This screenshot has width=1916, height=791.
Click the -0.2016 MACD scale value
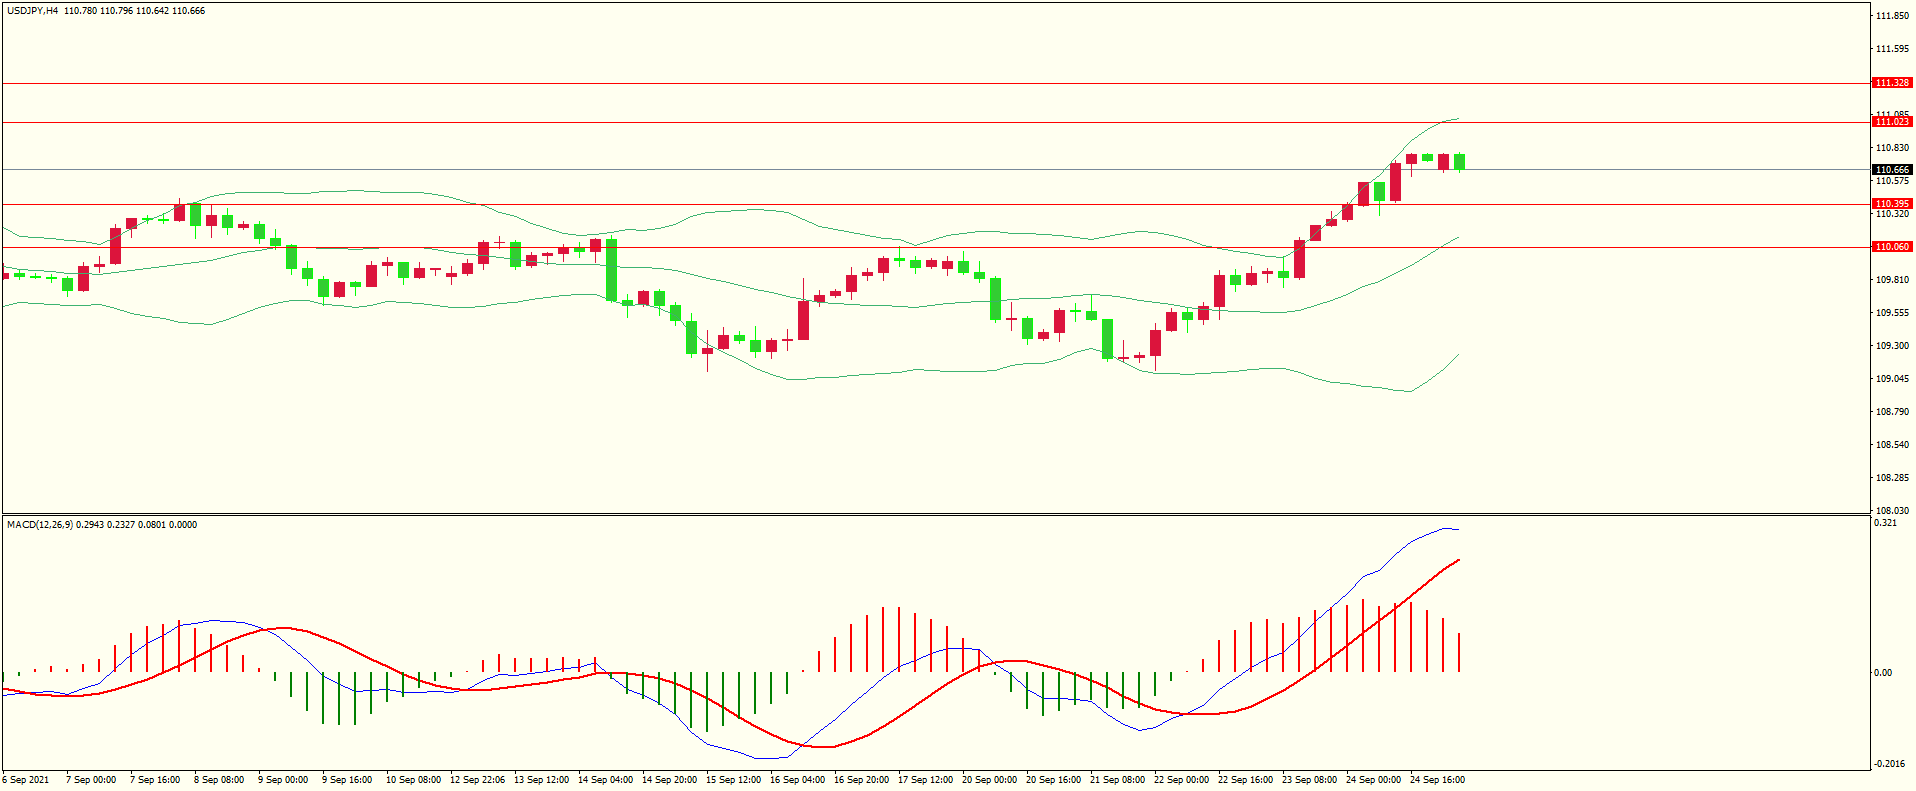(1888, 764)
